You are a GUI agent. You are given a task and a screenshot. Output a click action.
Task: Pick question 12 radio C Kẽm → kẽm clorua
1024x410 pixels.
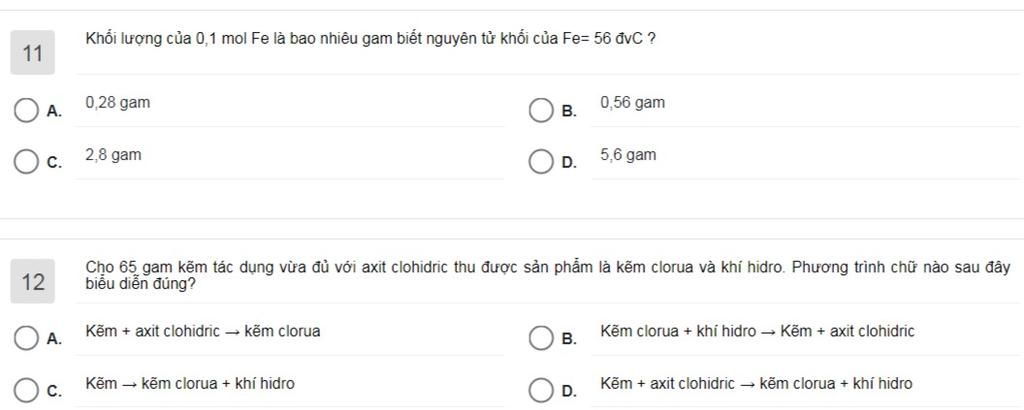(26, 390)
